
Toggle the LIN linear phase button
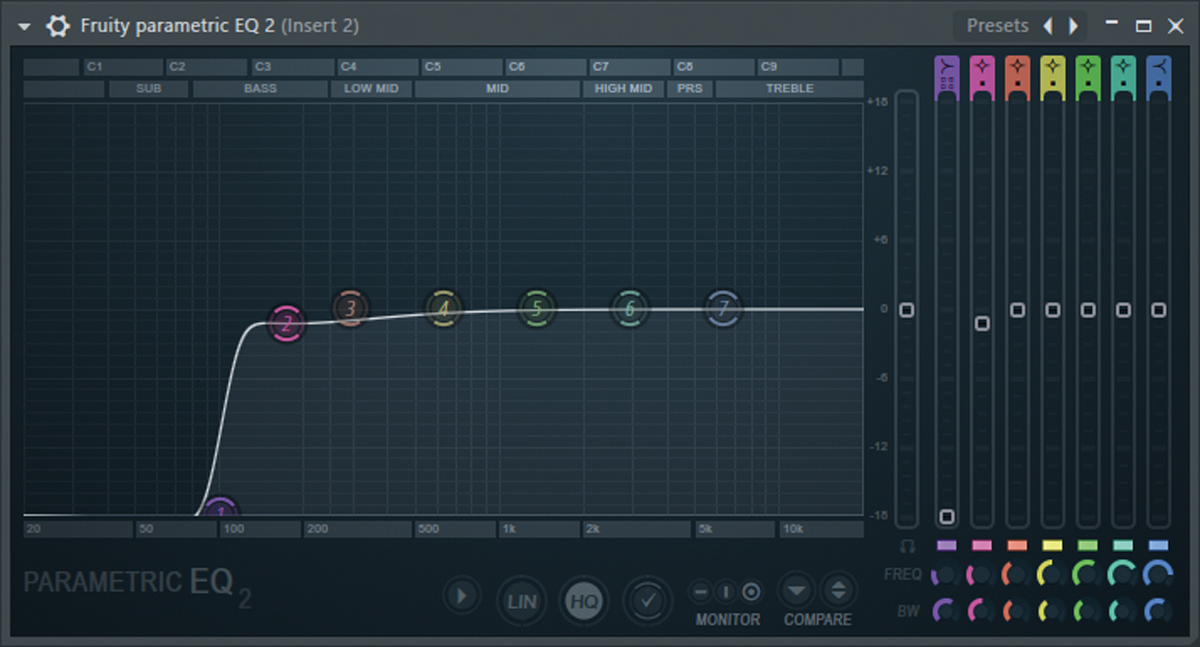coord(522,601)
